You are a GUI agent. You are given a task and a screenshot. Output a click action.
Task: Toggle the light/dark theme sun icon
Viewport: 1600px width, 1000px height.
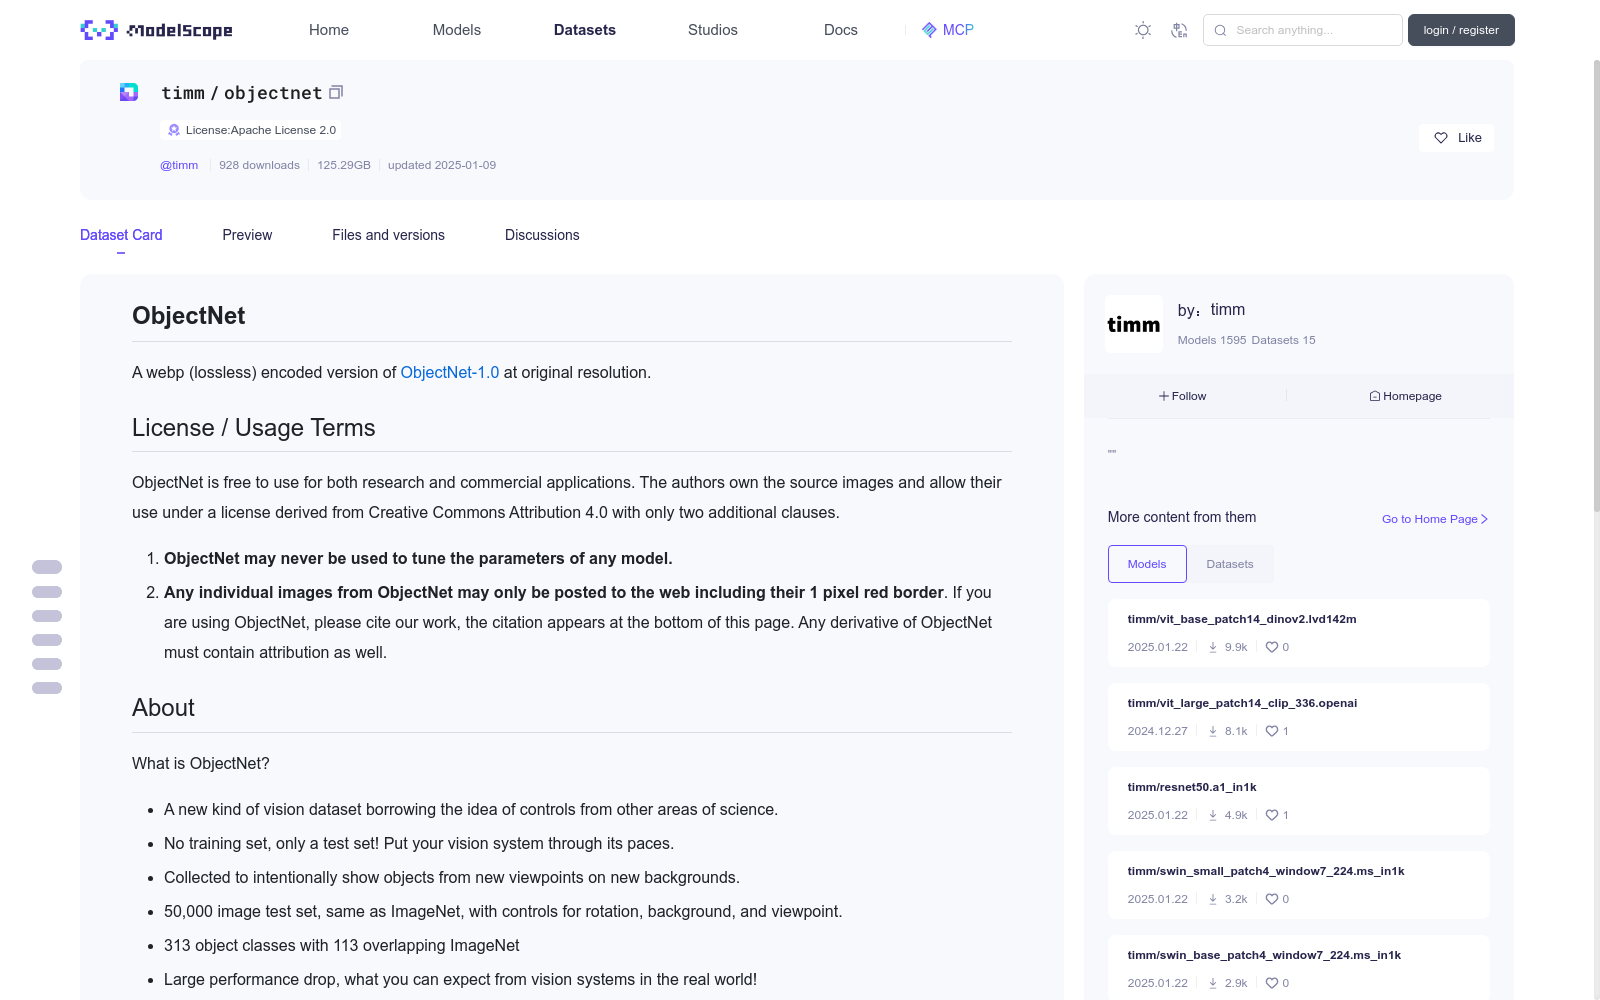click(1143, 30)
